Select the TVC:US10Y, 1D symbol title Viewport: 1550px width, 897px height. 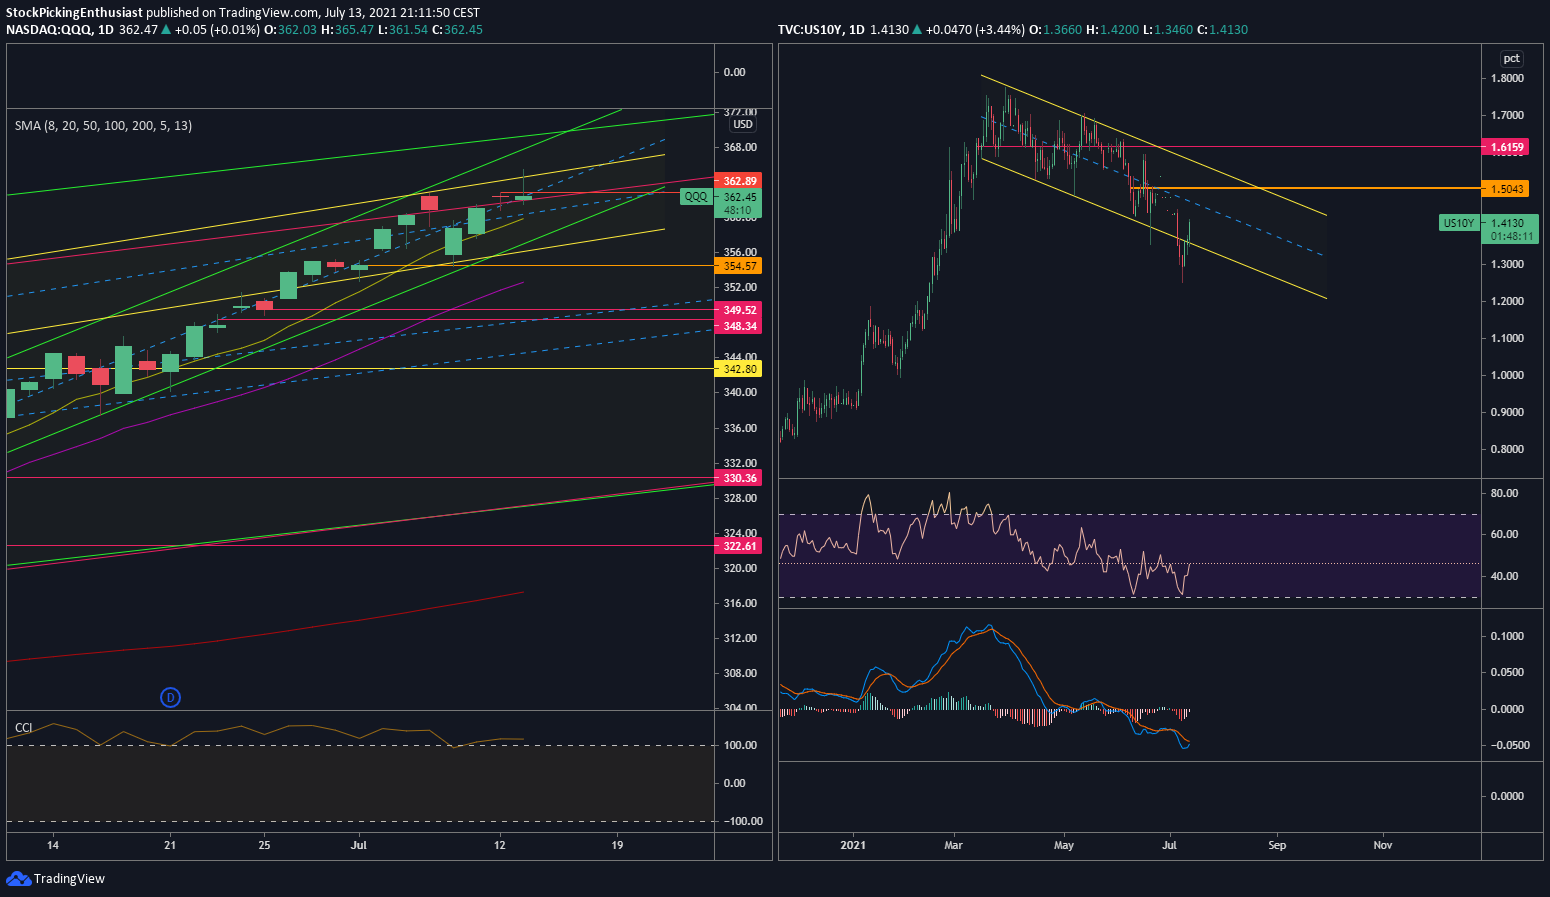coord(821,30)
